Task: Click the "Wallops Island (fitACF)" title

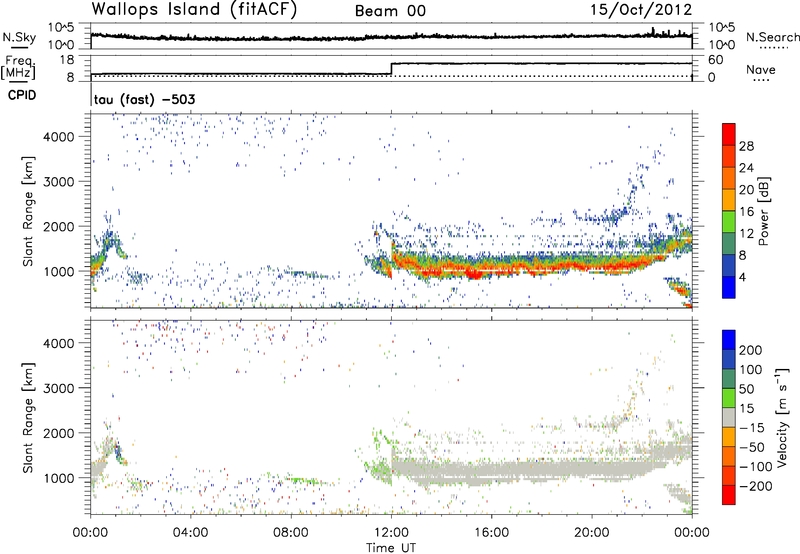Action: click(194, 9)
